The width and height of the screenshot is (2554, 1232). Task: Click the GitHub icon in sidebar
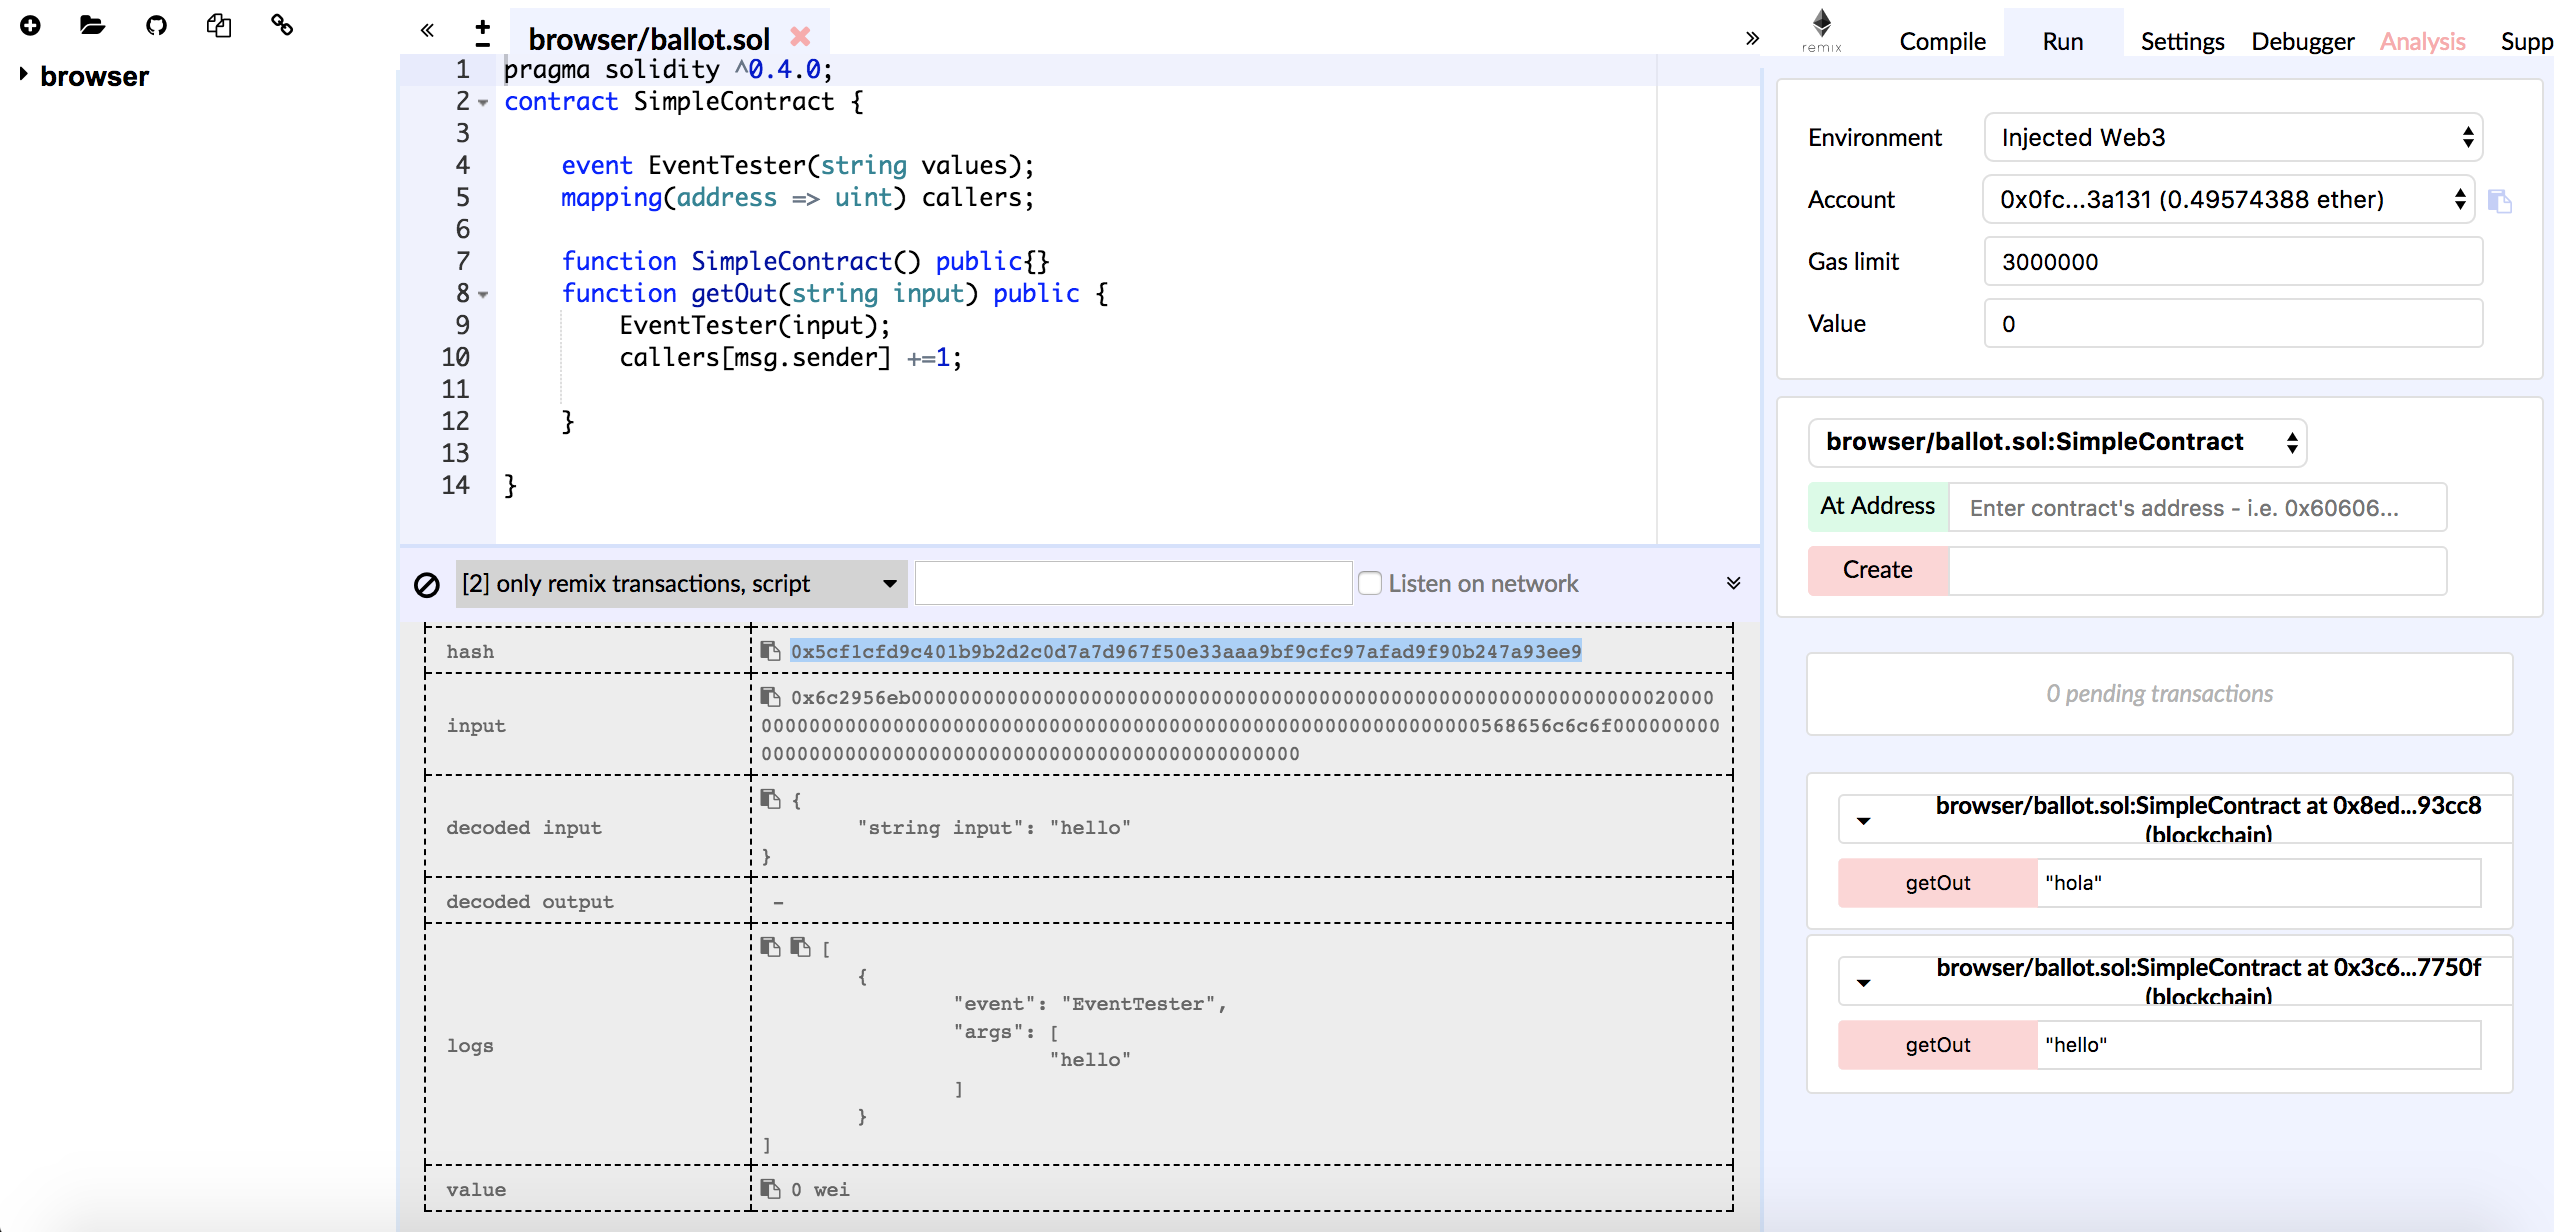(x=156, y=26)
